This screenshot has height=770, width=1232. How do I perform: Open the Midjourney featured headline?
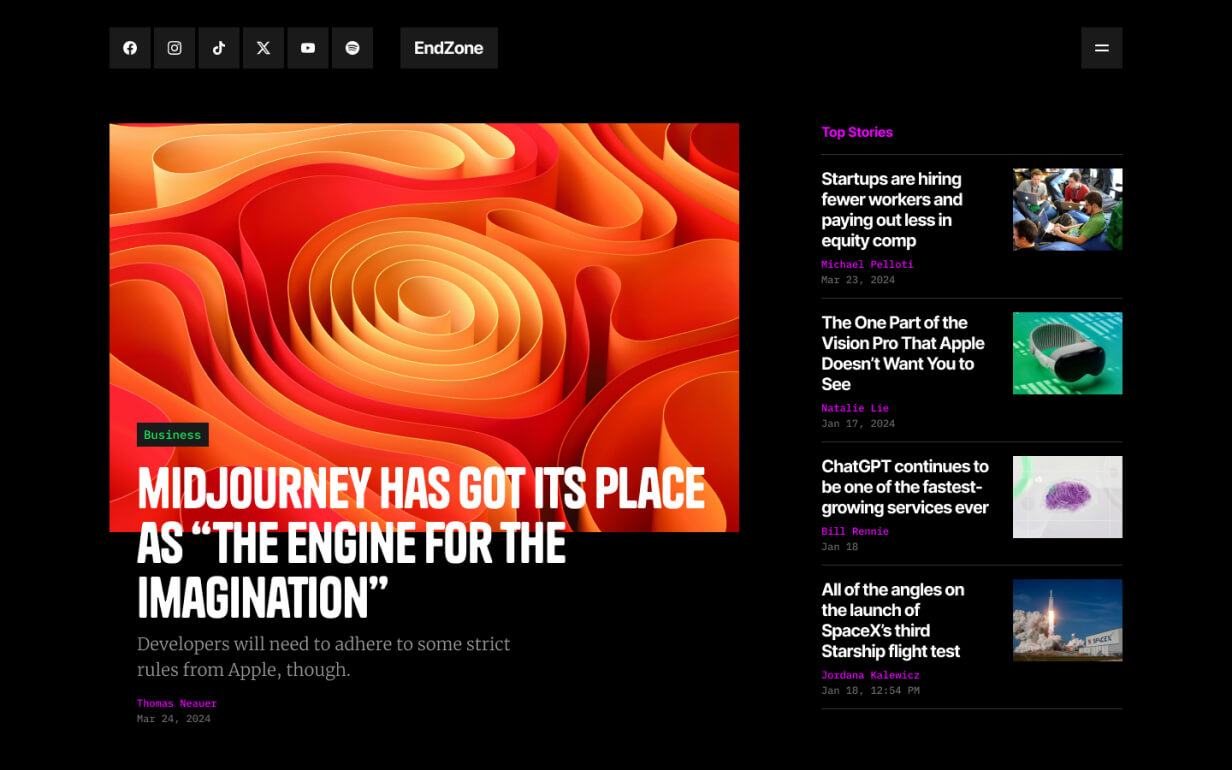(421, 543)
